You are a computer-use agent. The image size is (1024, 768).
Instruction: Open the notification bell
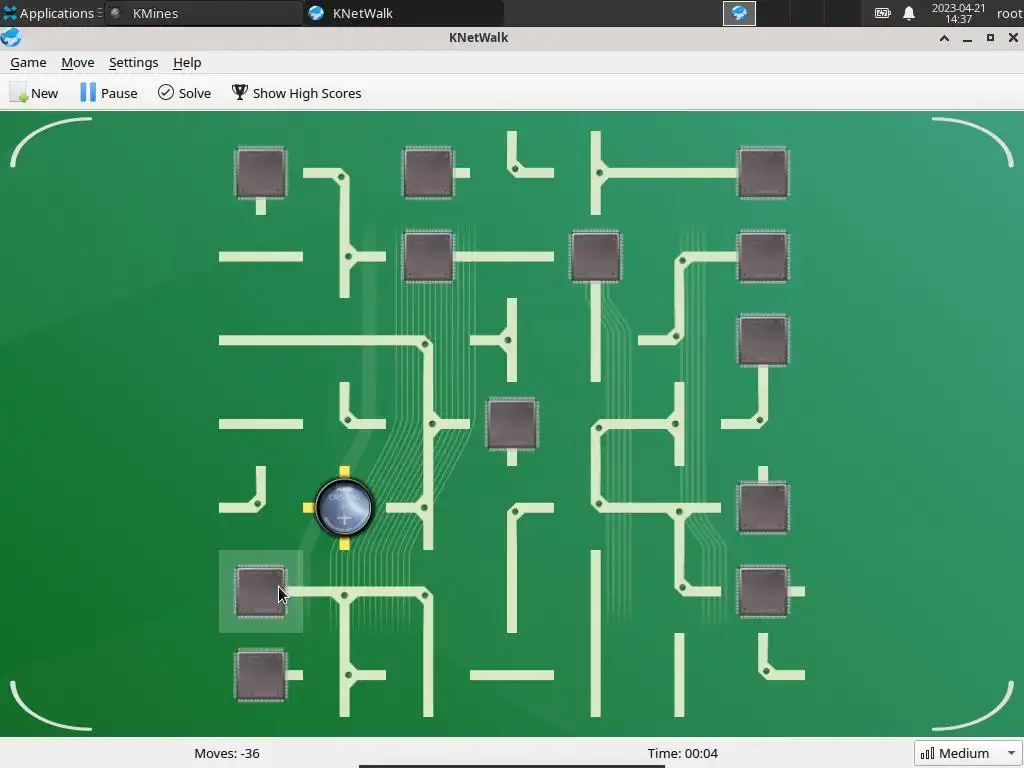coord(908,13)
